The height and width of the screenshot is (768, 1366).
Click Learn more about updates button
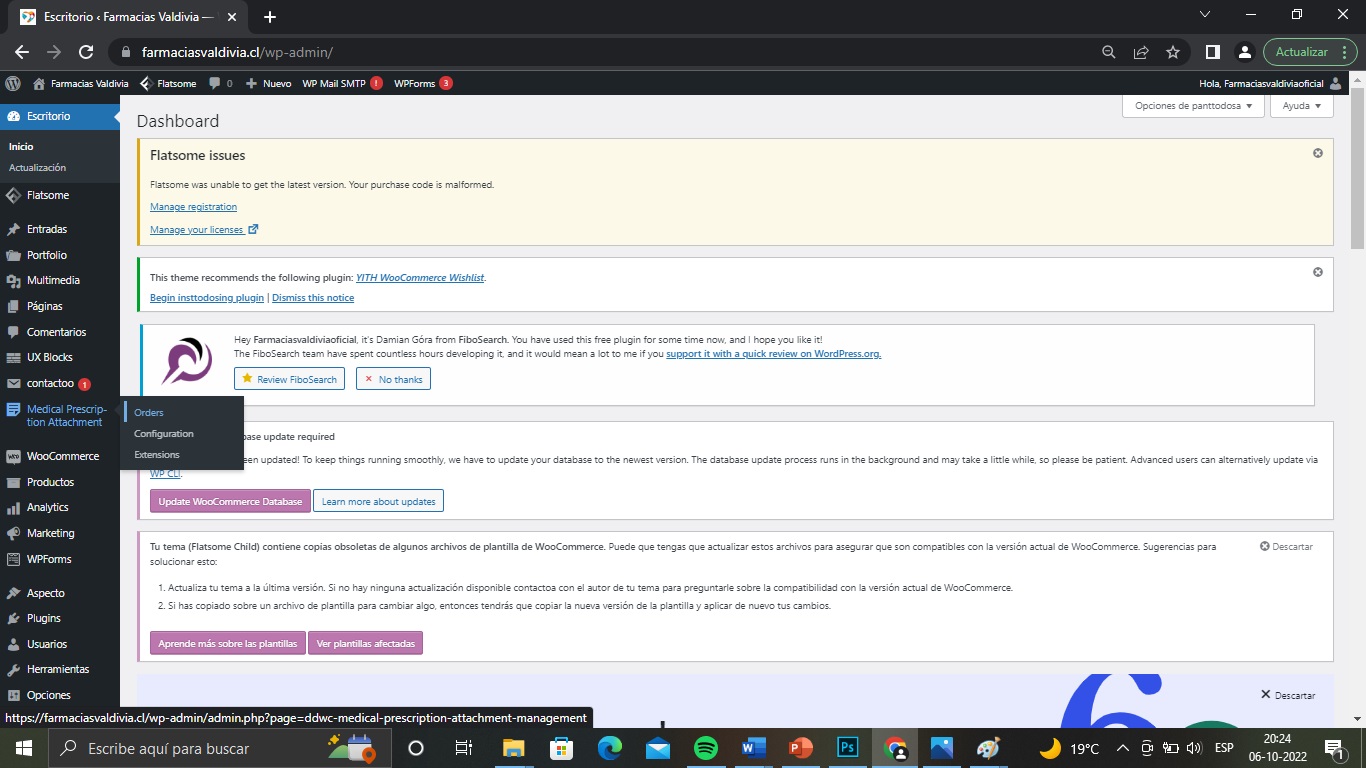tap(378, 501)
